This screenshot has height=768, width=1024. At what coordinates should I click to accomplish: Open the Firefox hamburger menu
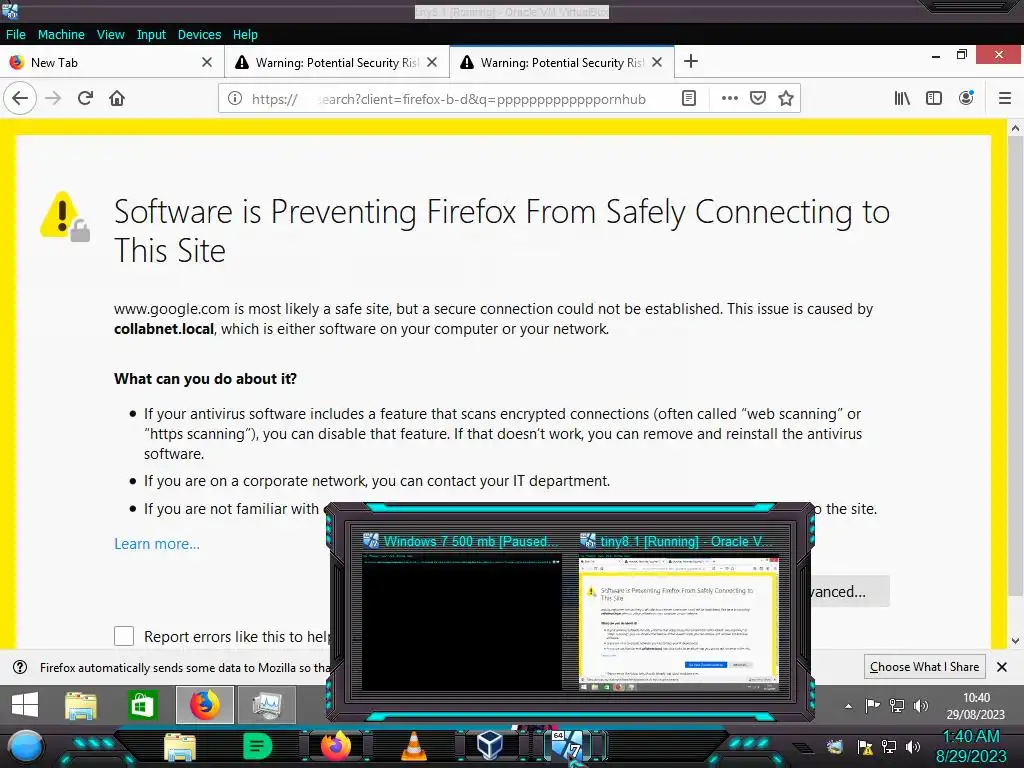(x=1005, y=99)
